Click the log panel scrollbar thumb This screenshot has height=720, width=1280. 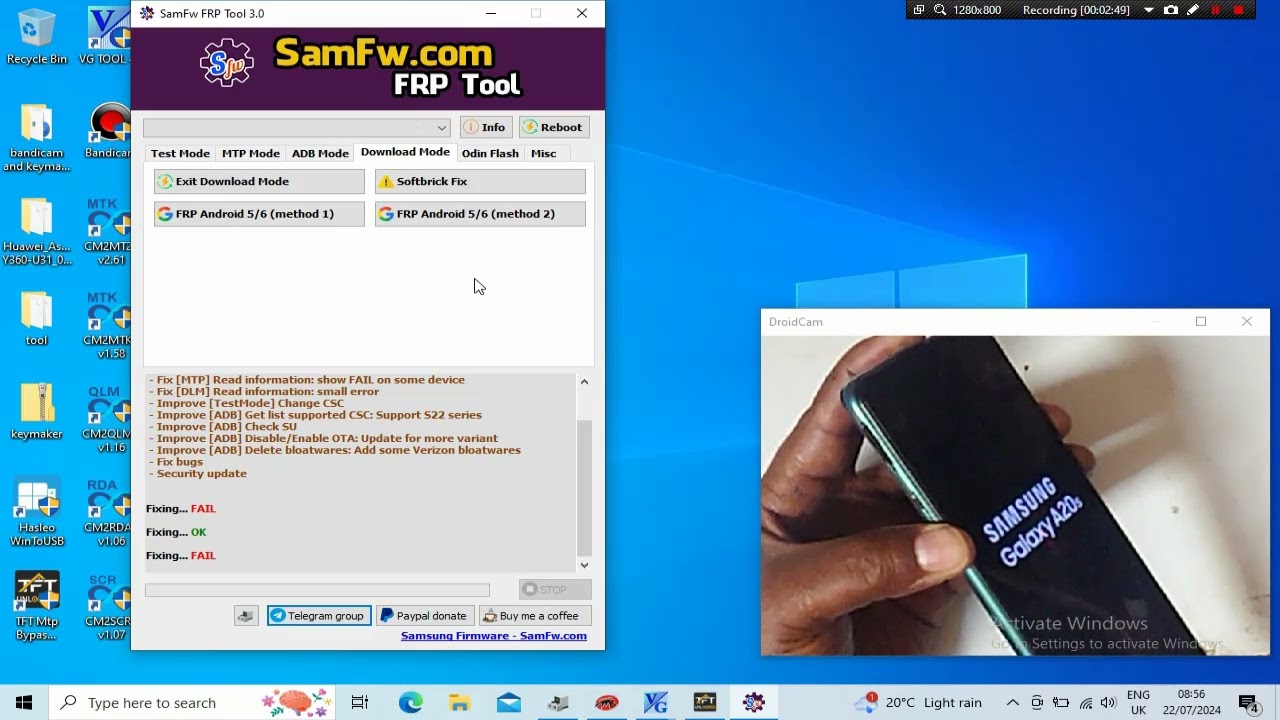585,488
